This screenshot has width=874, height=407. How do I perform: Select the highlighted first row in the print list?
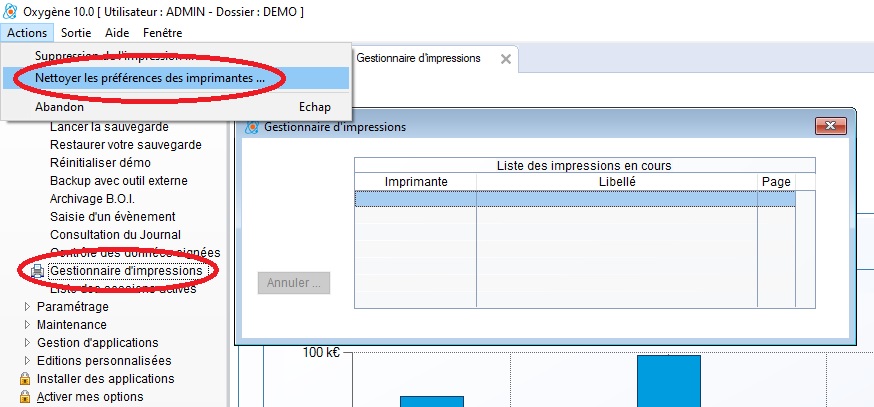pos(575,199)
